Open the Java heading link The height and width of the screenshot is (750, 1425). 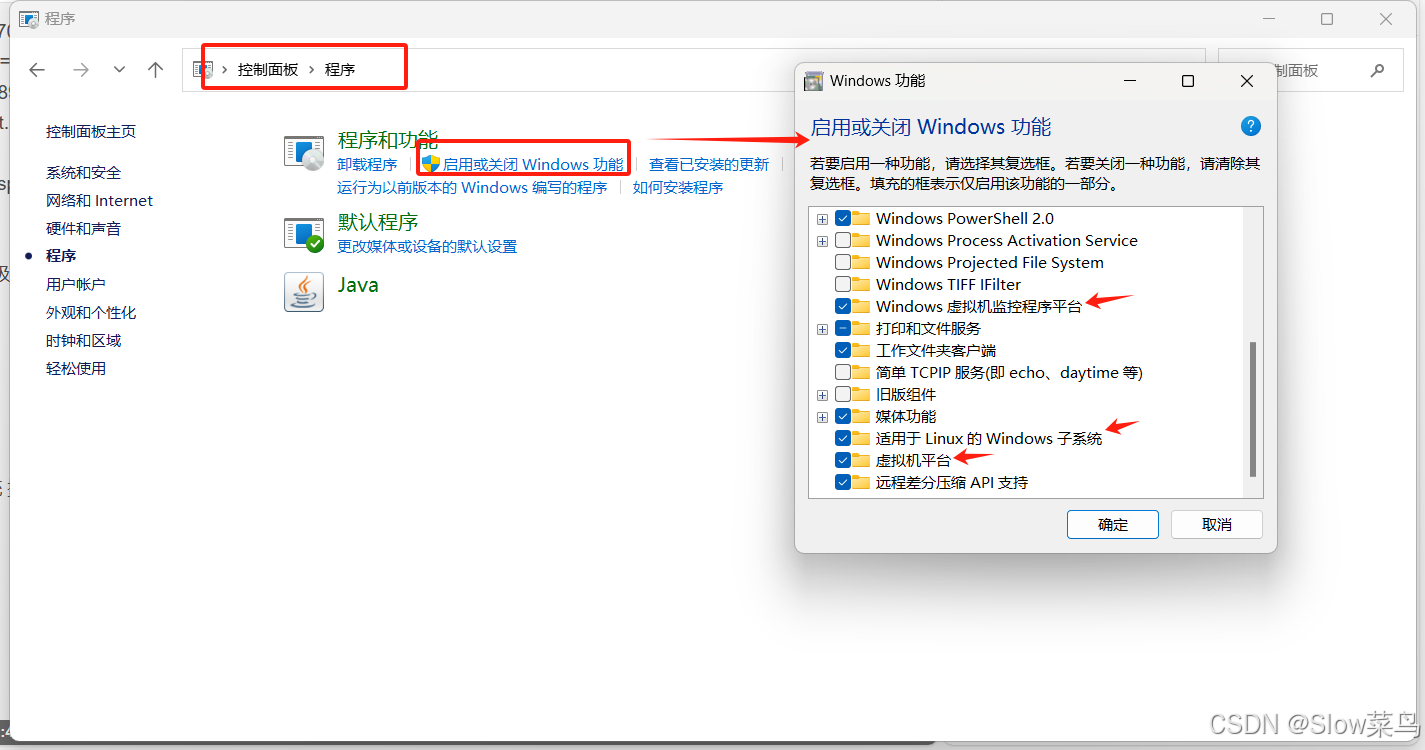358,285
